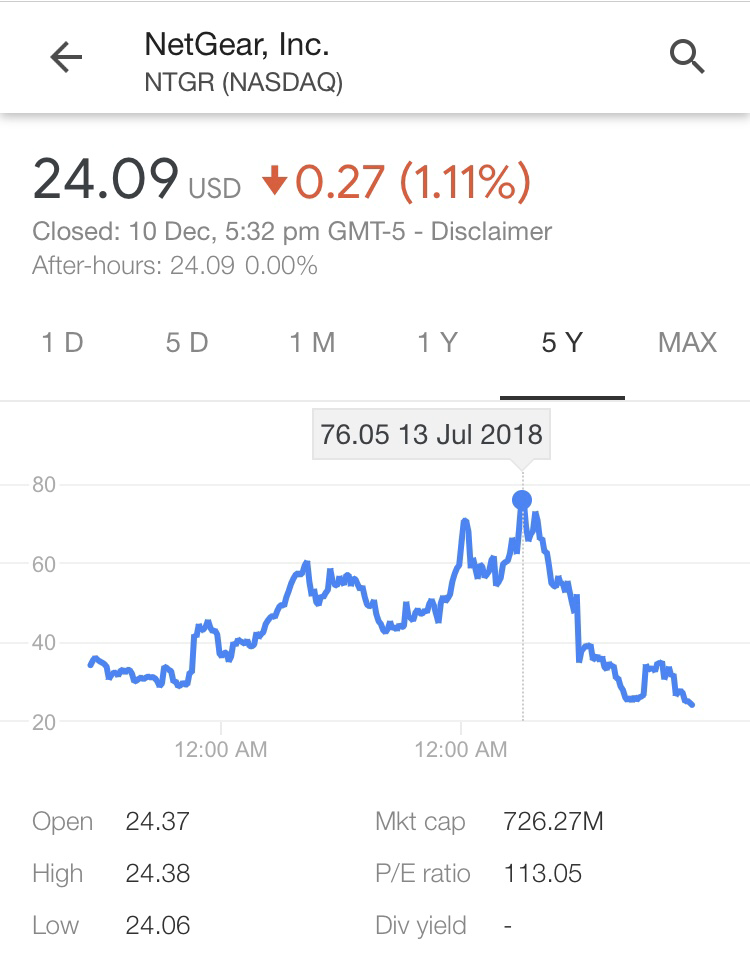Click the After-hours 24.09 text
Image resolution: width=750 pixels, height=957 pixels.
(x=175, y=266)
